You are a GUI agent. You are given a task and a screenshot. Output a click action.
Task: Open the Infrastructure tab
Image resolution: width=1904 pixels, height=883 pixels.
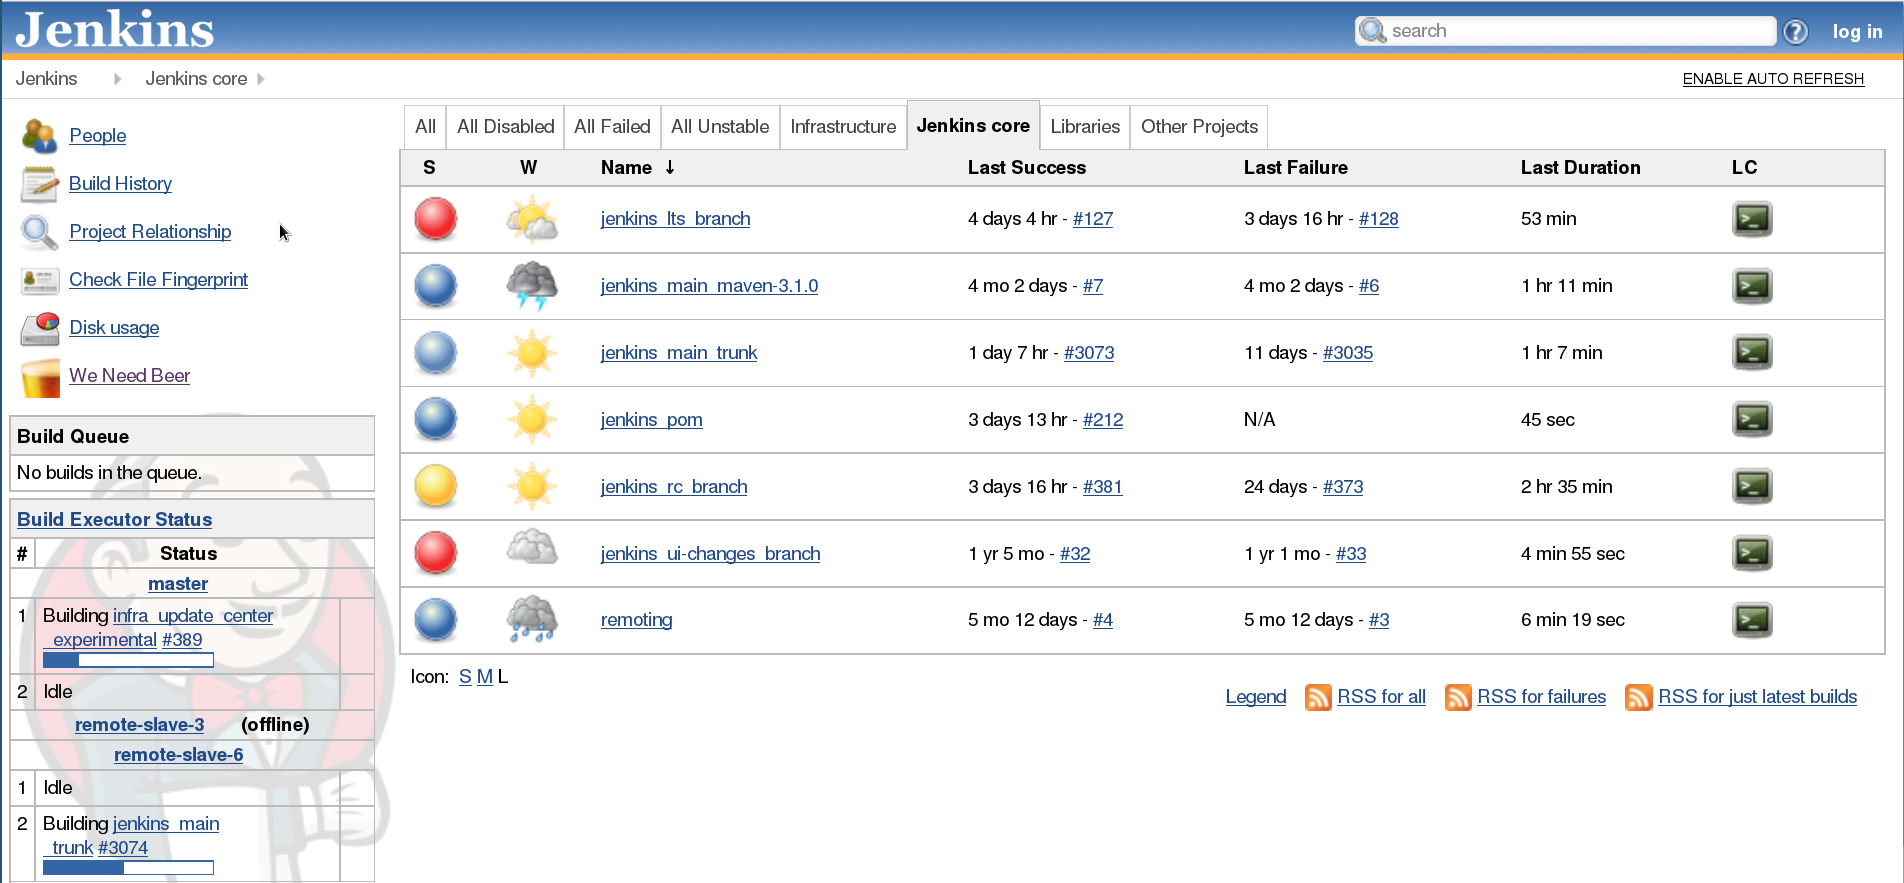click(x=842, y=127)
